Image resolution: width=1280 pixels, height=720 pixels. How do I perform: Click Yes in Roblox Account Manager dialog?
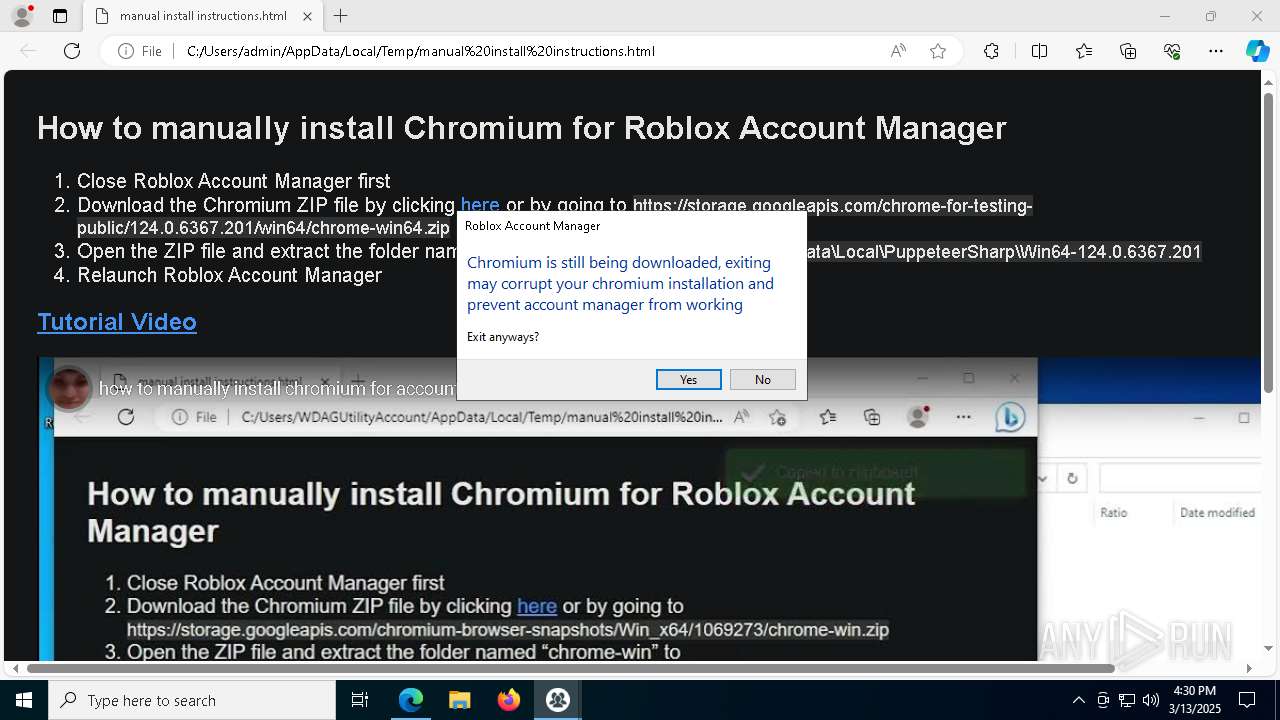click(688, 379)
